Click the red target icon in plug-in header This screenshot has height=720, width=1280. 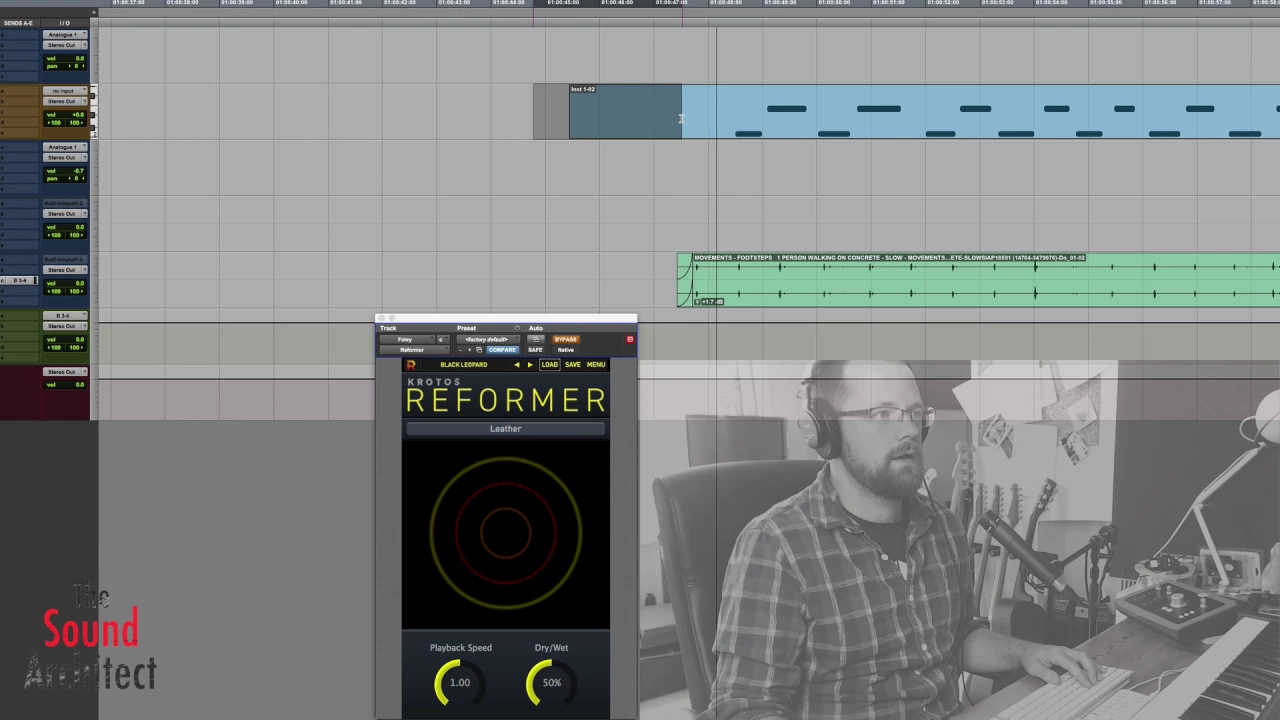pyautogui.click(x=630, y=340)
